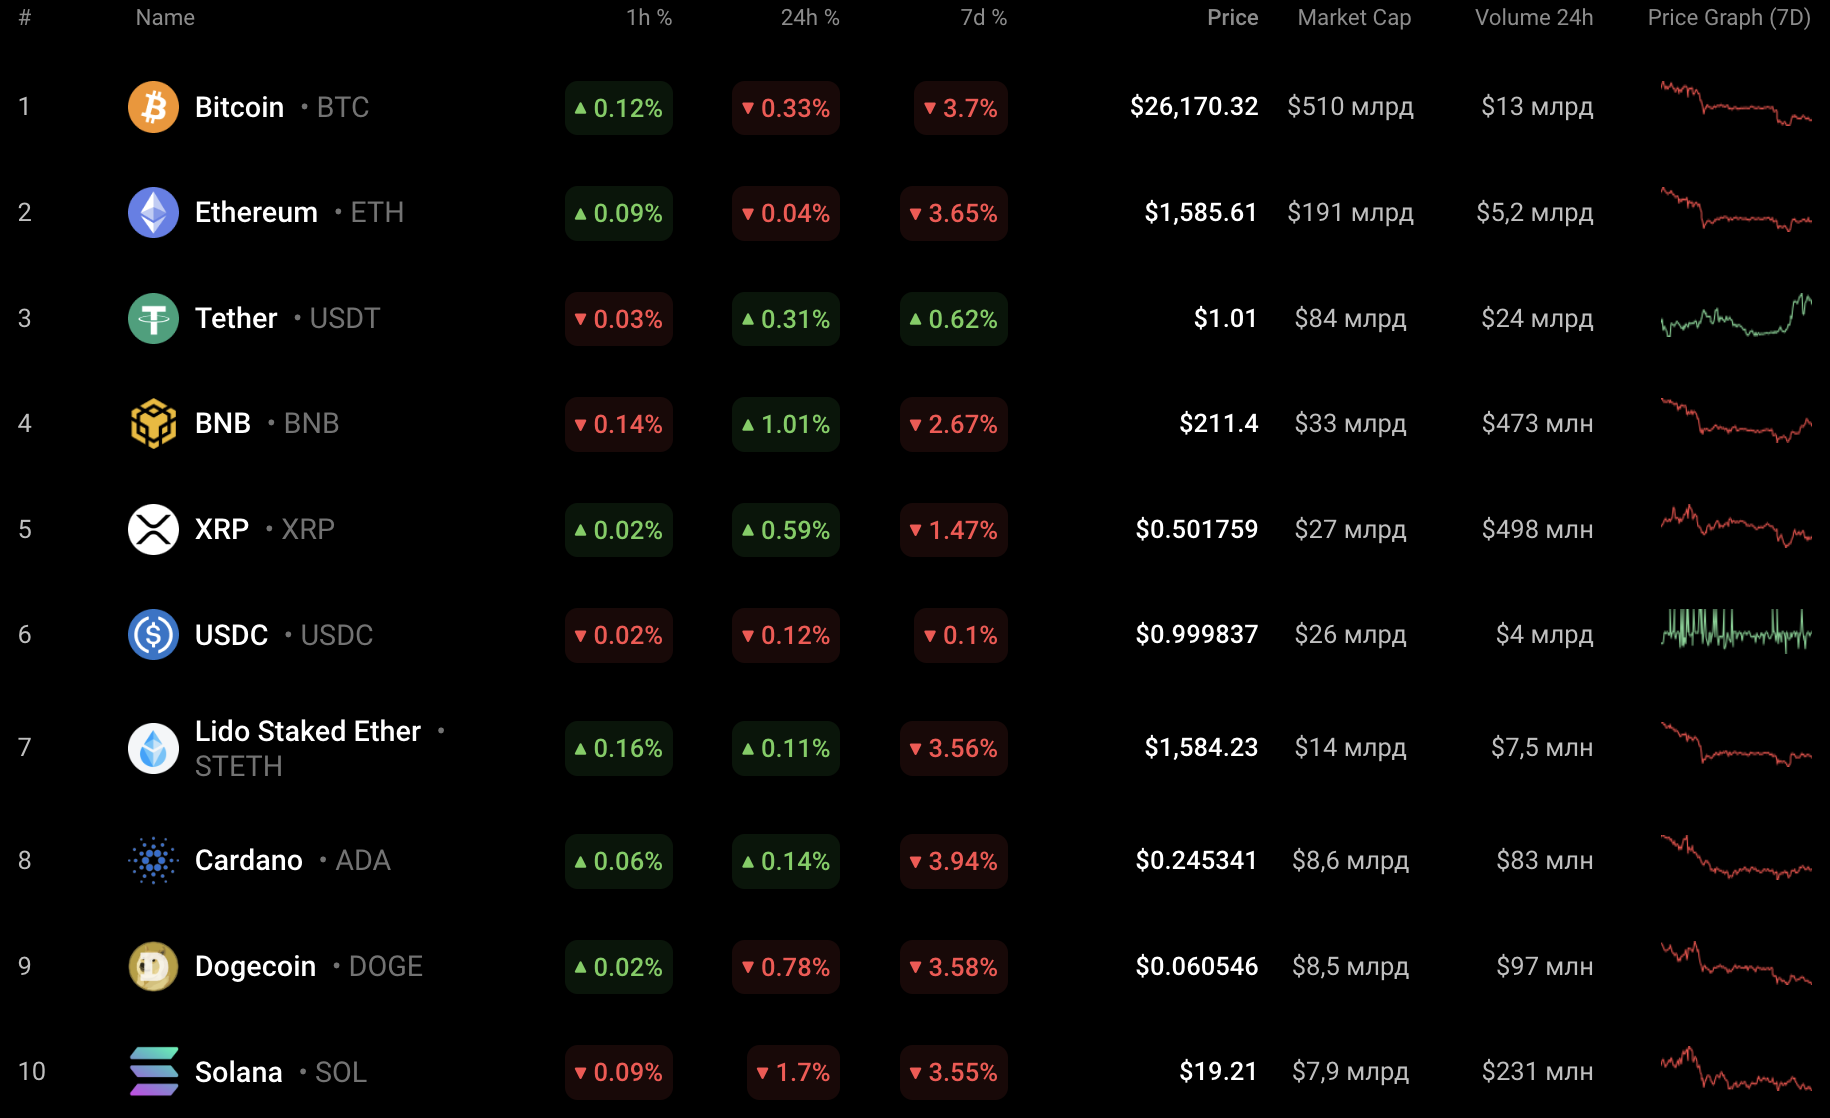Click the Ethereum diamond logo icon

coord(153,212)
